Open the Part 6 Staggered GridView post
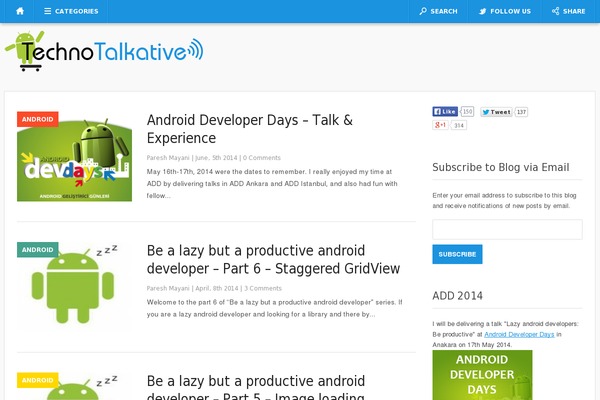 pos(273,260)
